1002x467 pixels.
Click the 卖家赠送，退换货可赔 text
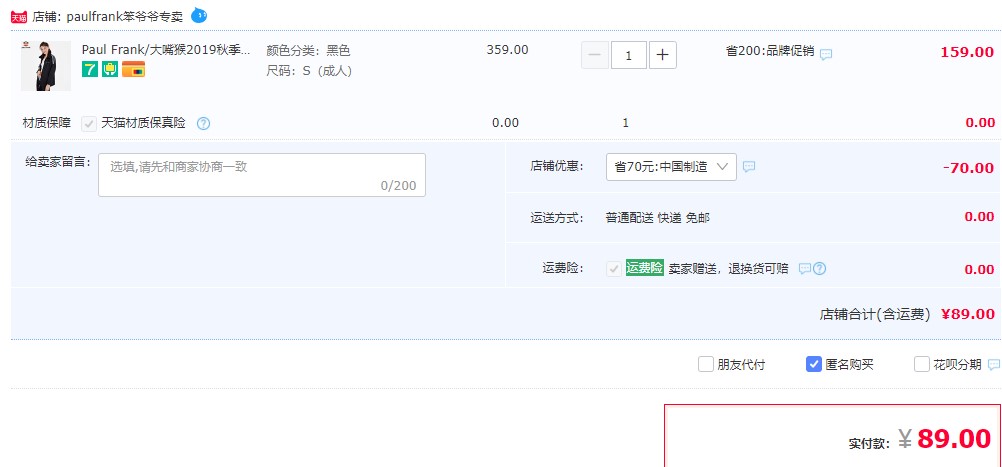pyautogui.click(x=728, y=268)
